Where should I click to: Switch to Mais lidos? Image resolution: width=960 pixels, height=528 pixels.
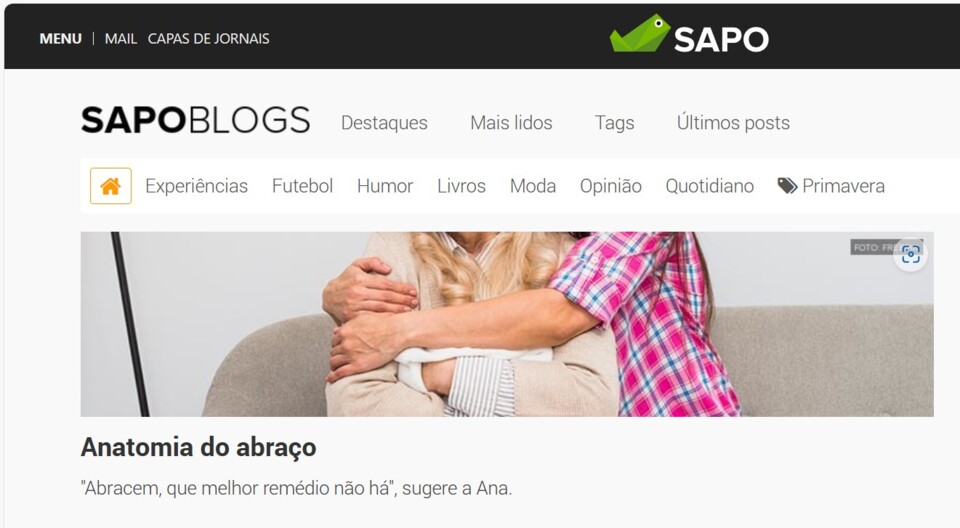tap(511, 123)
